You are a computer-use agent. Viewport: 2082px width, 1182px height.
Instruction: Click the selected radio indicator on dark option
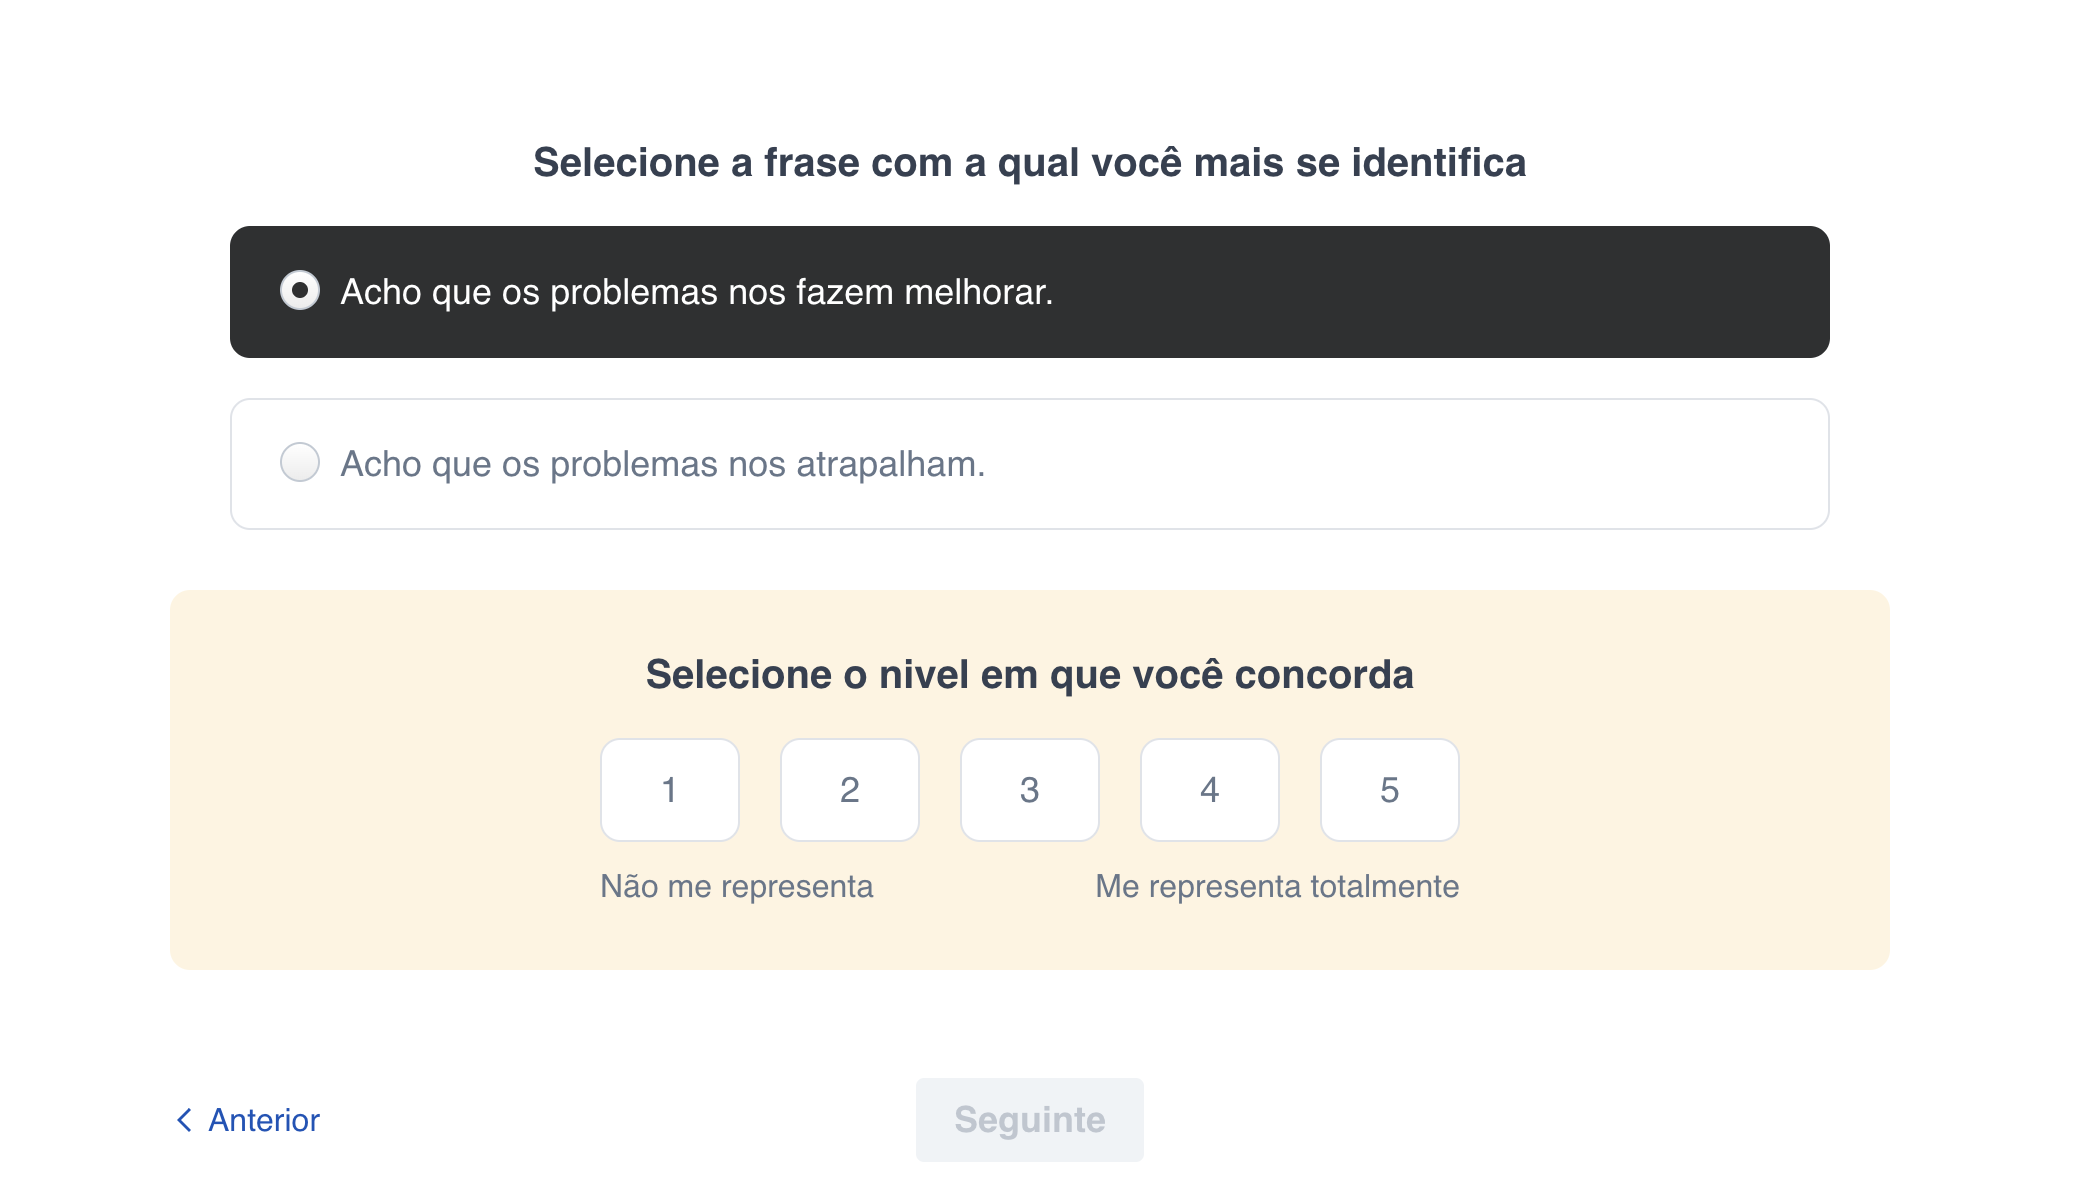[301, 291]
